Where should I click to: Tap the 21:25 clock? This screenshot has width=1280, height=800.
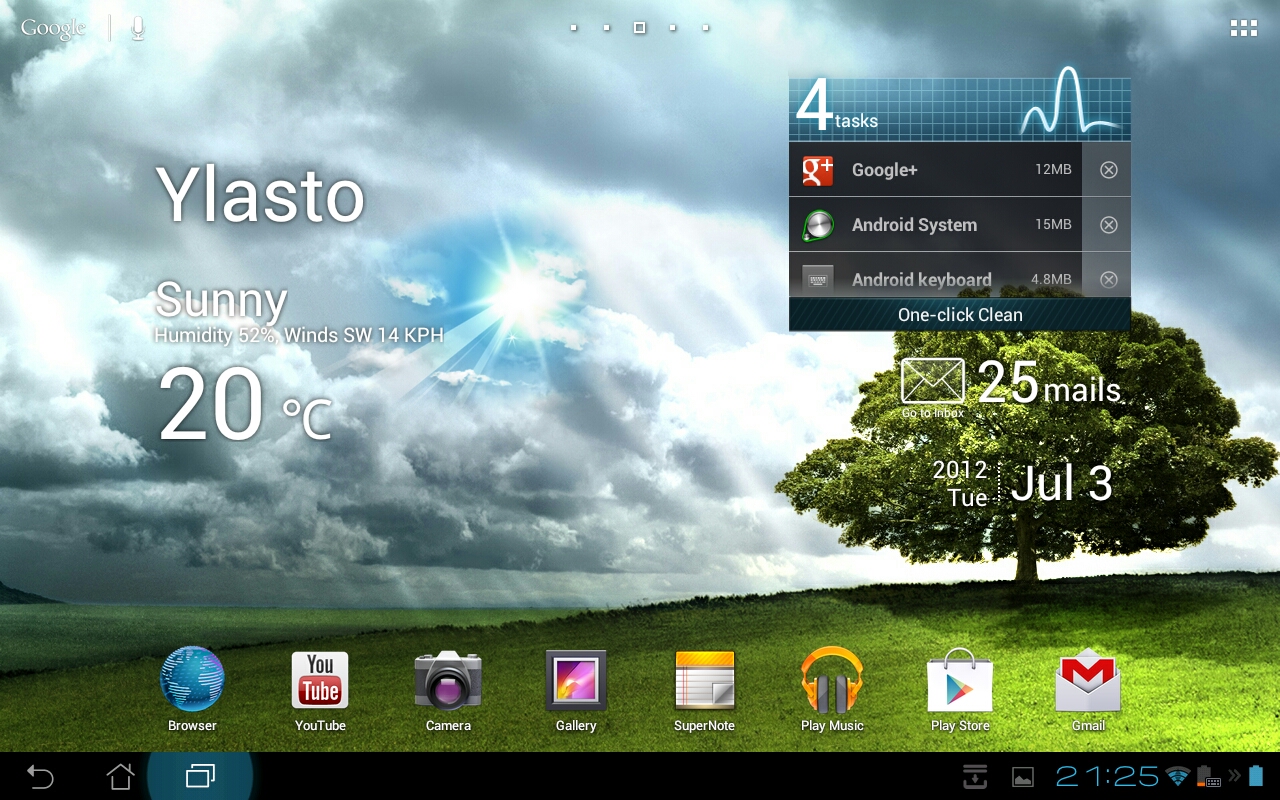(1107, 776)
